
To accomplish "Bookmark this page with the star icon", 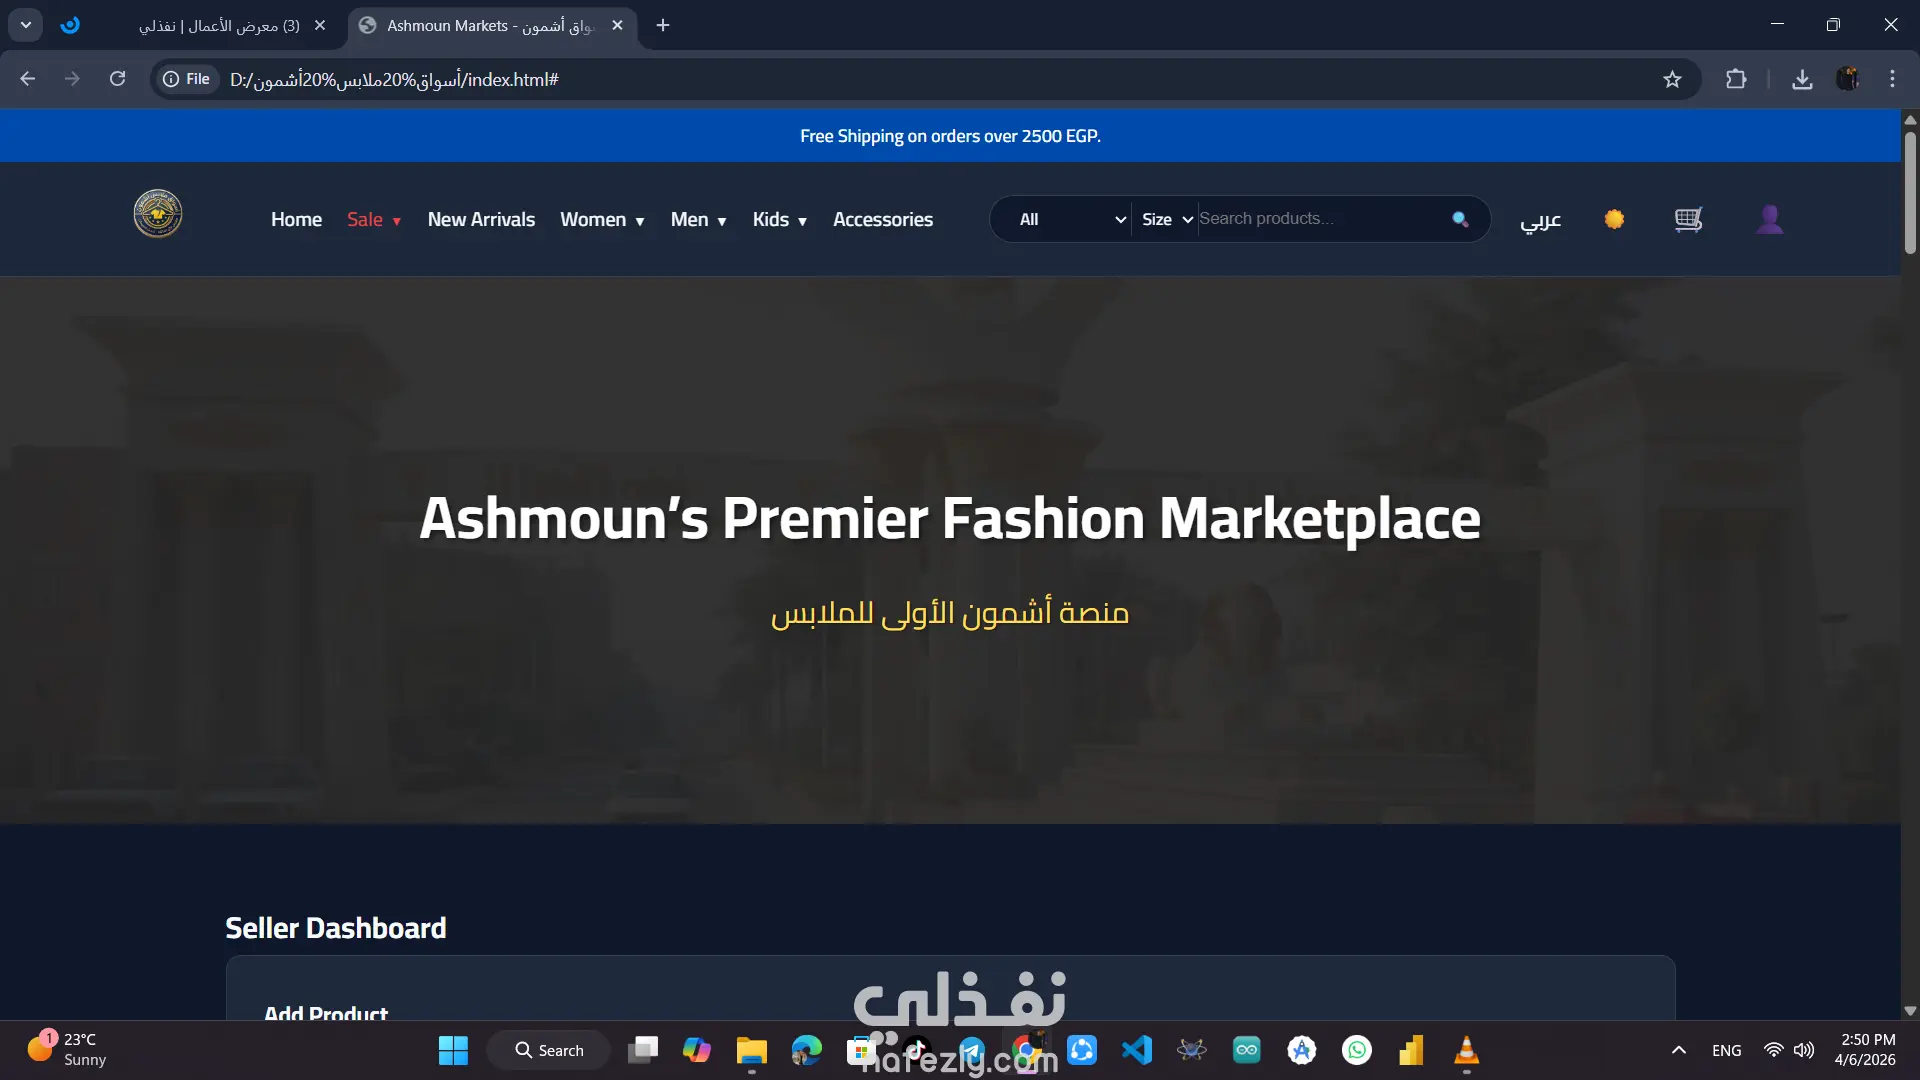I will coord(1672,79).
